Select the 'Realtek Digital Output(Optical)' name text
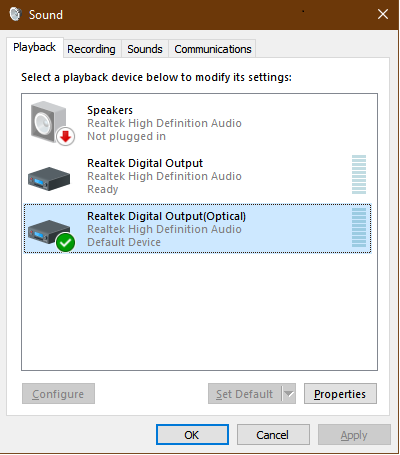Screen dimensions: 400x455 point(166,216)
